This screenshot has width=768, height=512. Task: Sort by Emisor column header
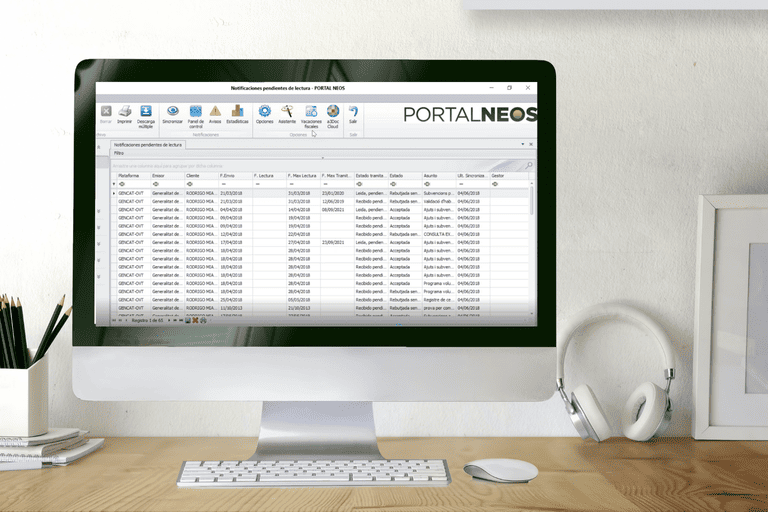point(167,175)
